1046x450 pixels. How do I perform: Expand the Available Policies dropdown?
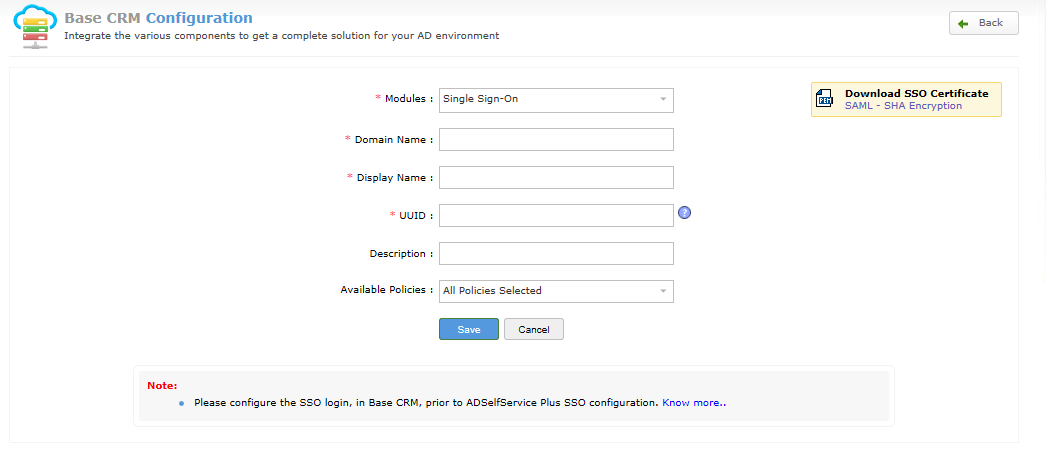(556, 291)
